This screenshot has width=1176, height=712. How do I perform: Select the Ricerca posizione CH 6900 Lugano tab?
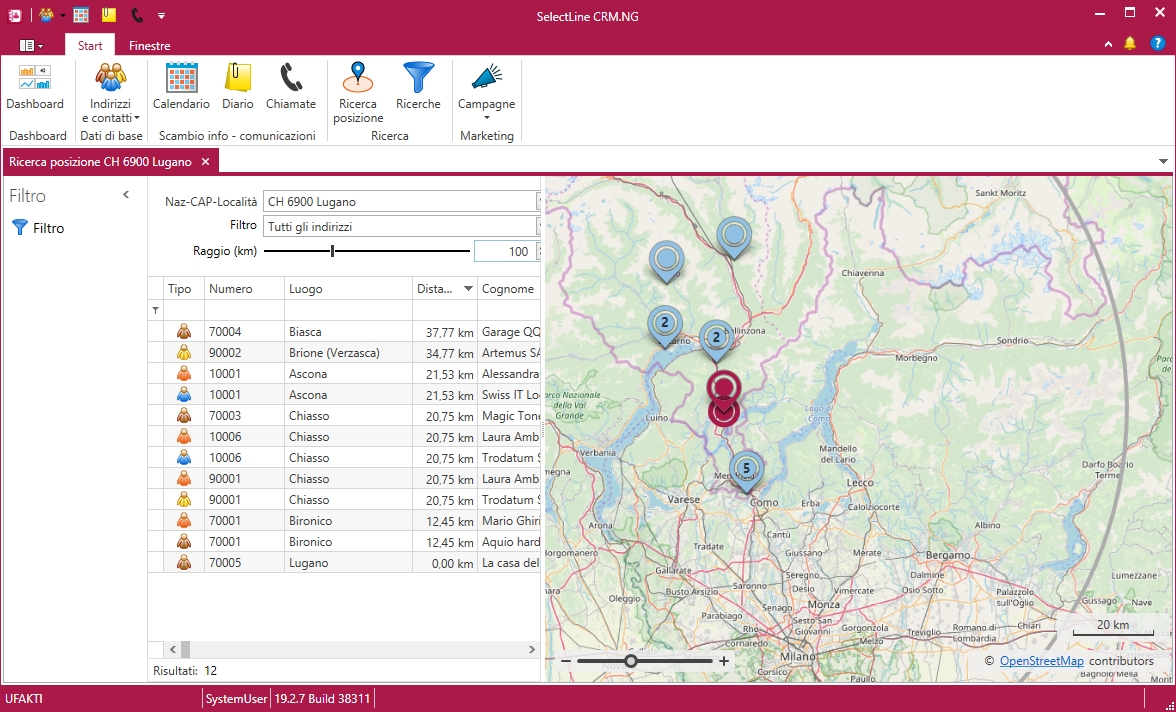coord(100,162)
